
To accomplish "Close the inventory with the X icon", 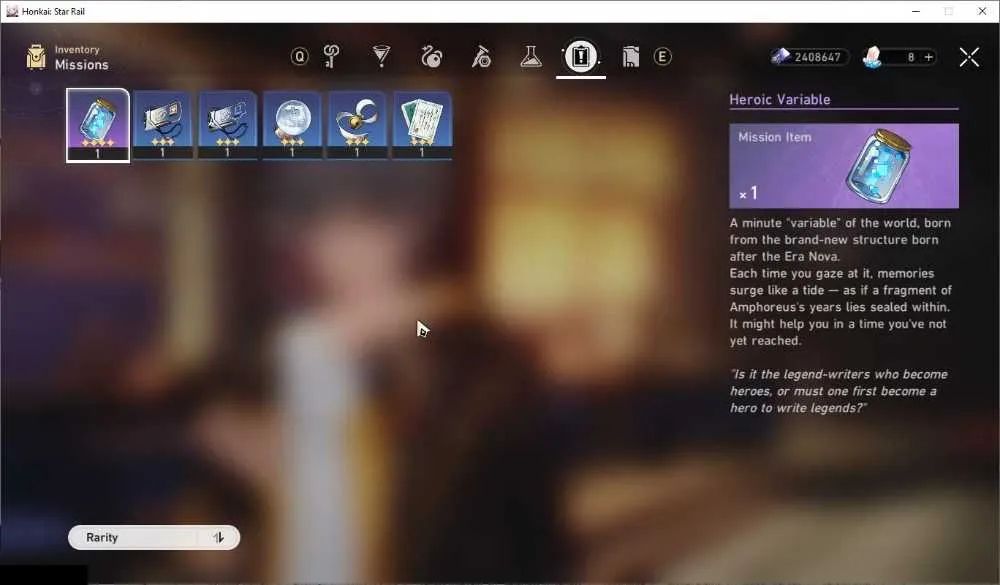I will point(969,57).
